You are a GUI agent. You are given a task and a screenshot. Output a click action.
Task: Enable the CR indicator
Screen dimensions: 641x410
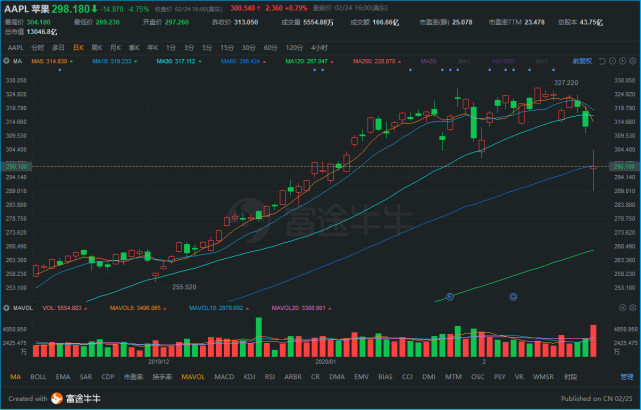coord(315,377)
